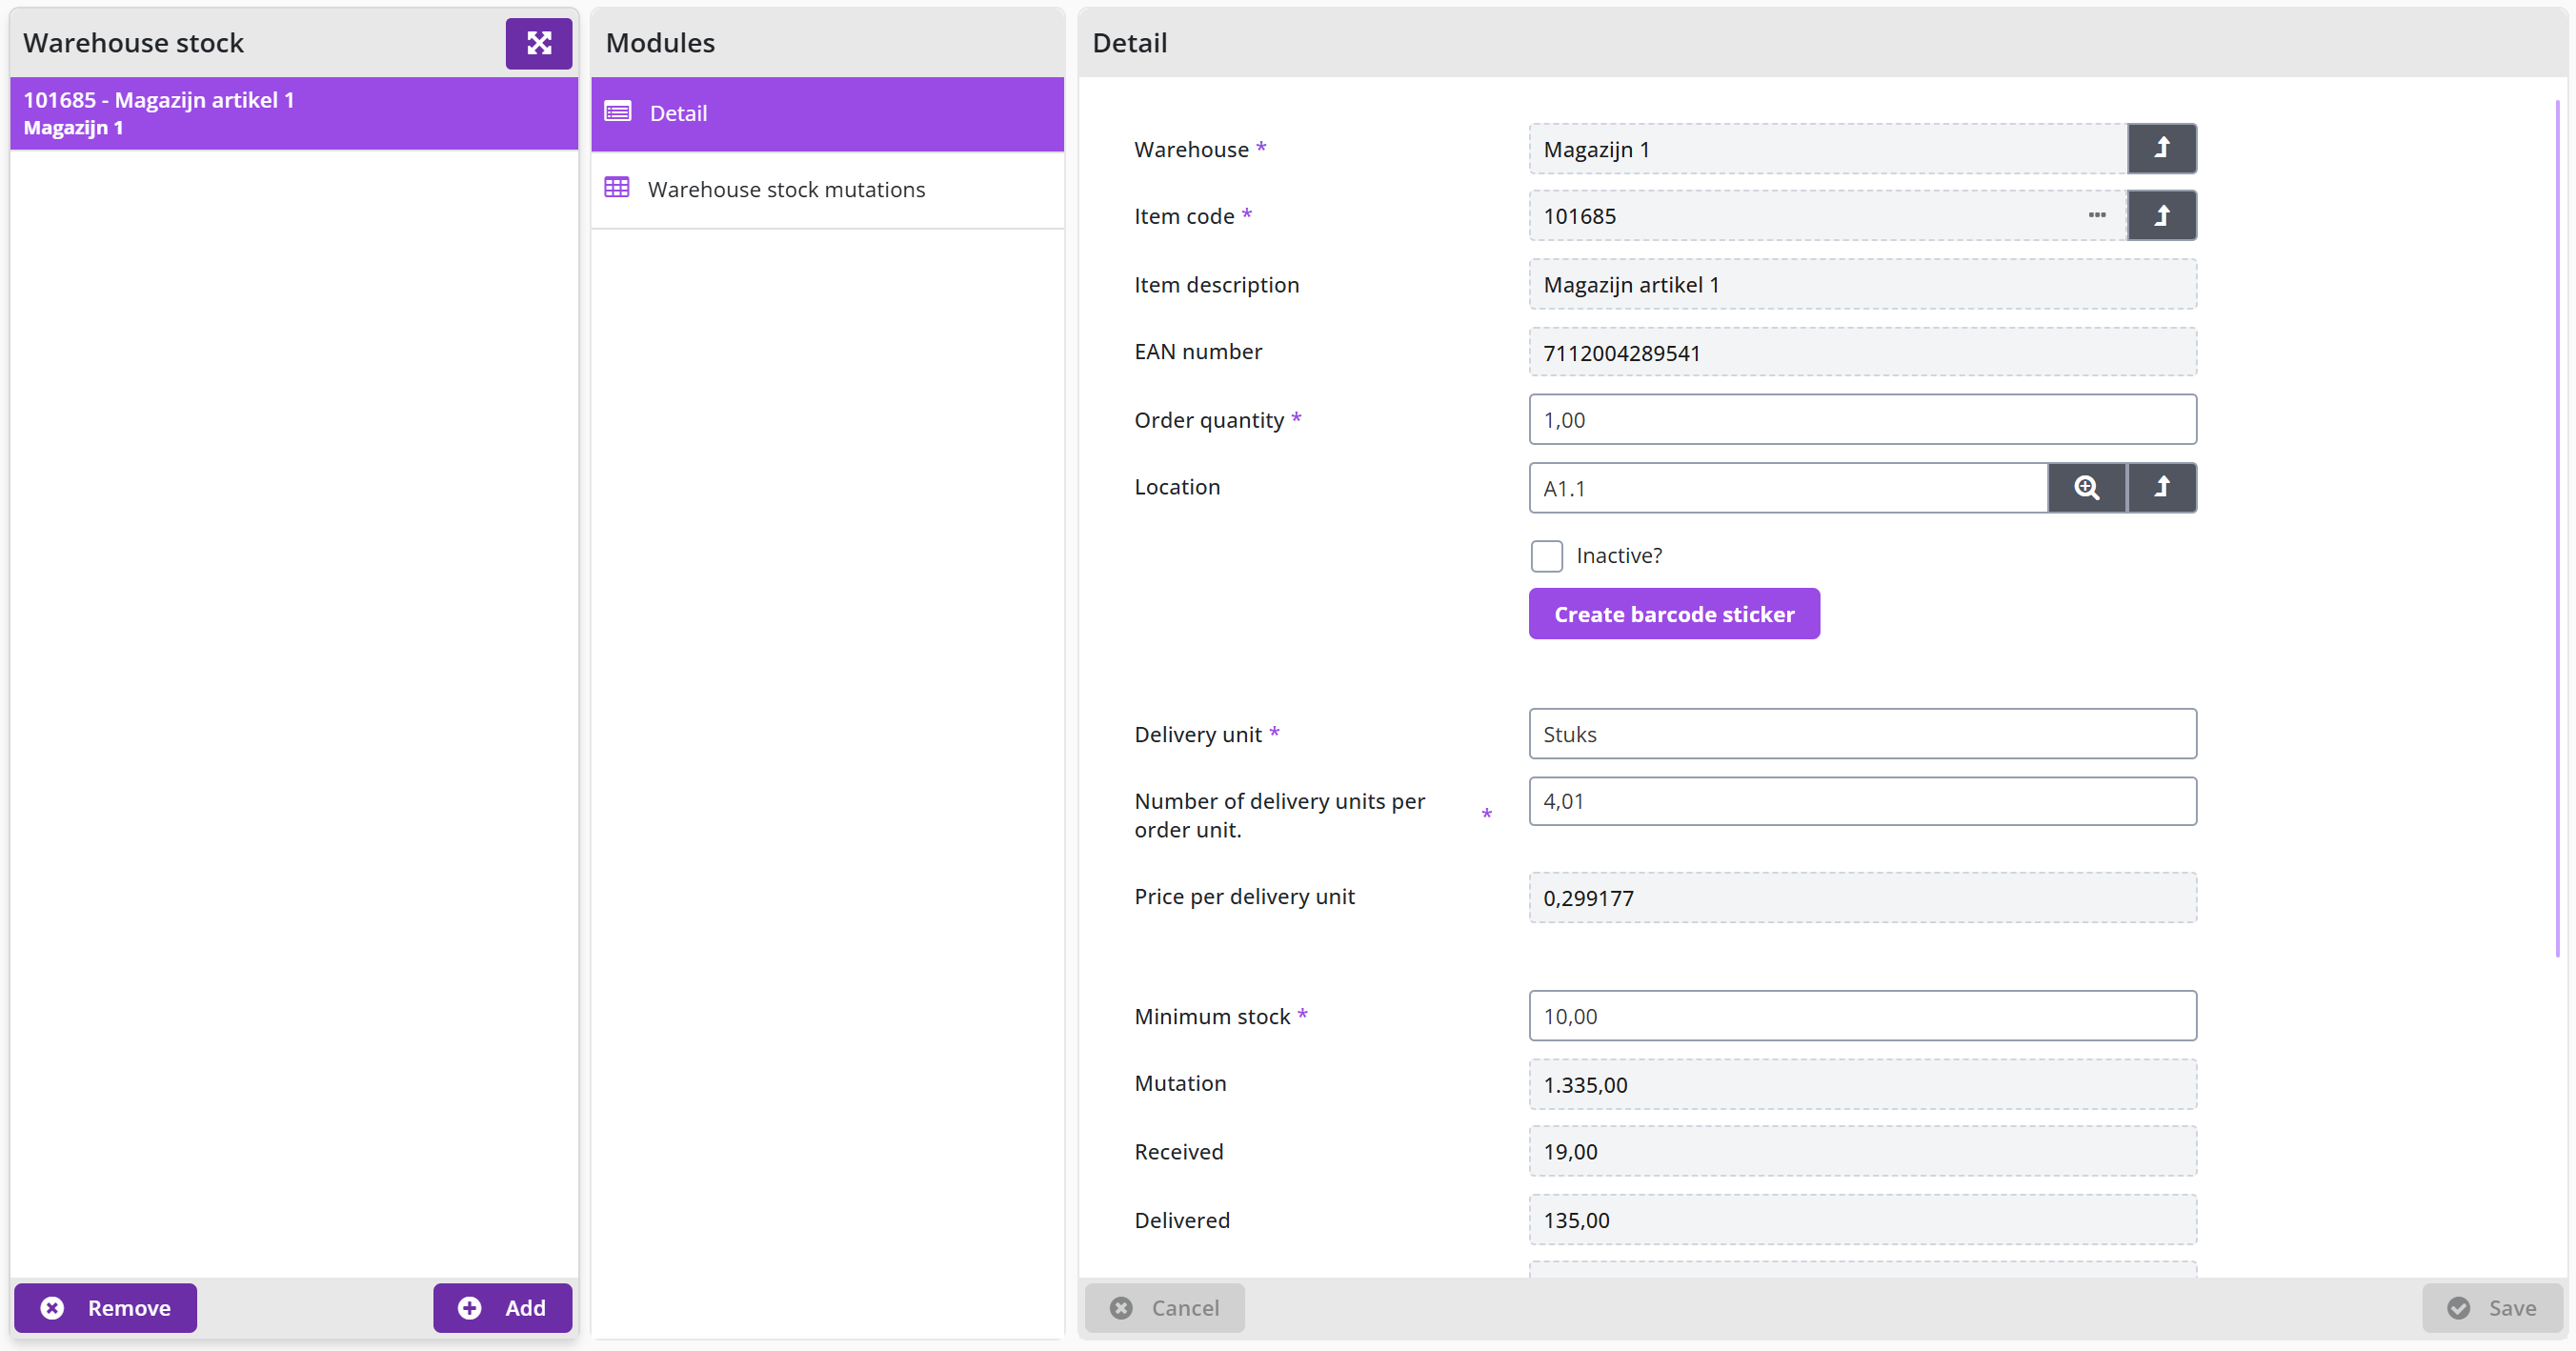Image resolution: width=2576 pixels, height=1351 pixels.
Task: Click the Detail panel vertical scrollbar
Action: click(x=2557, y=528)
